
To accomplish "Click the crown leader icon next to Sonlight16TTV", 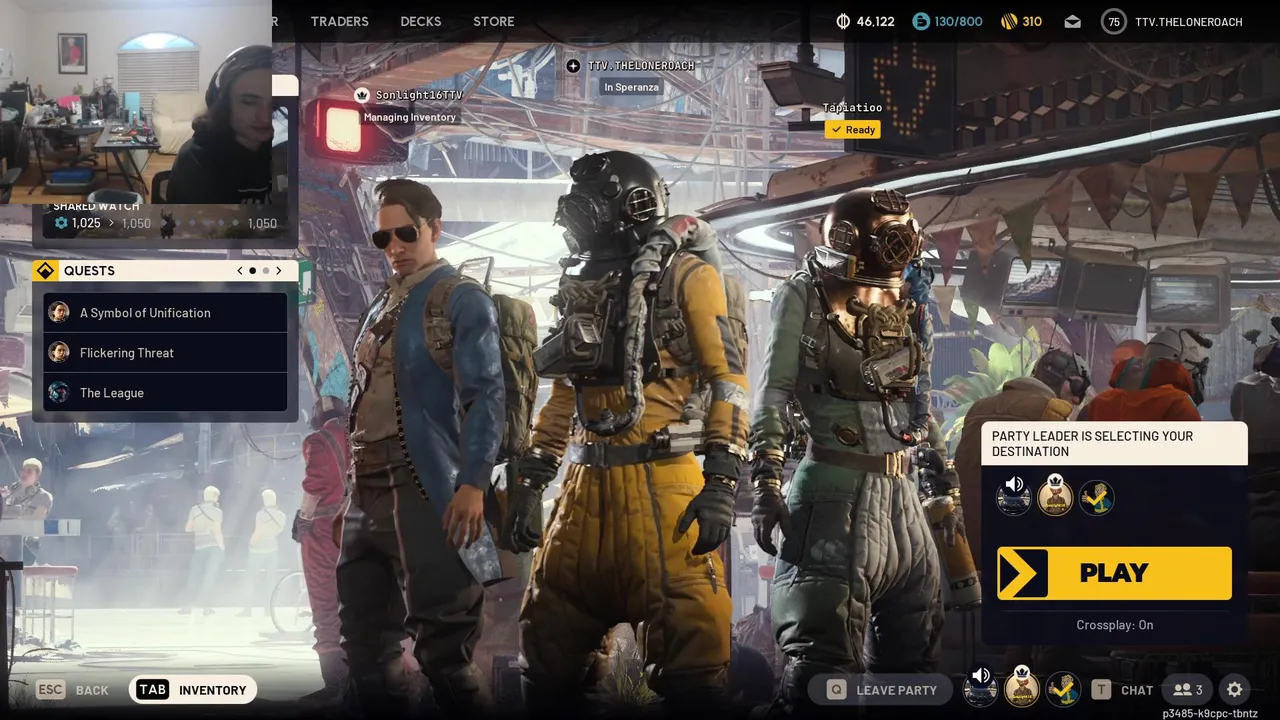I will (362, 95).
